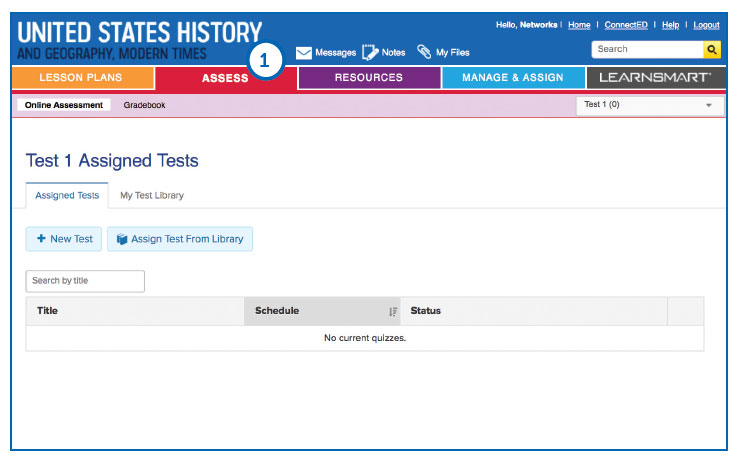Image resolution: width=746 pixels, height=459 pixels.
Task: Click the book icon on Assign Test From Library
Action: (122, 239)
